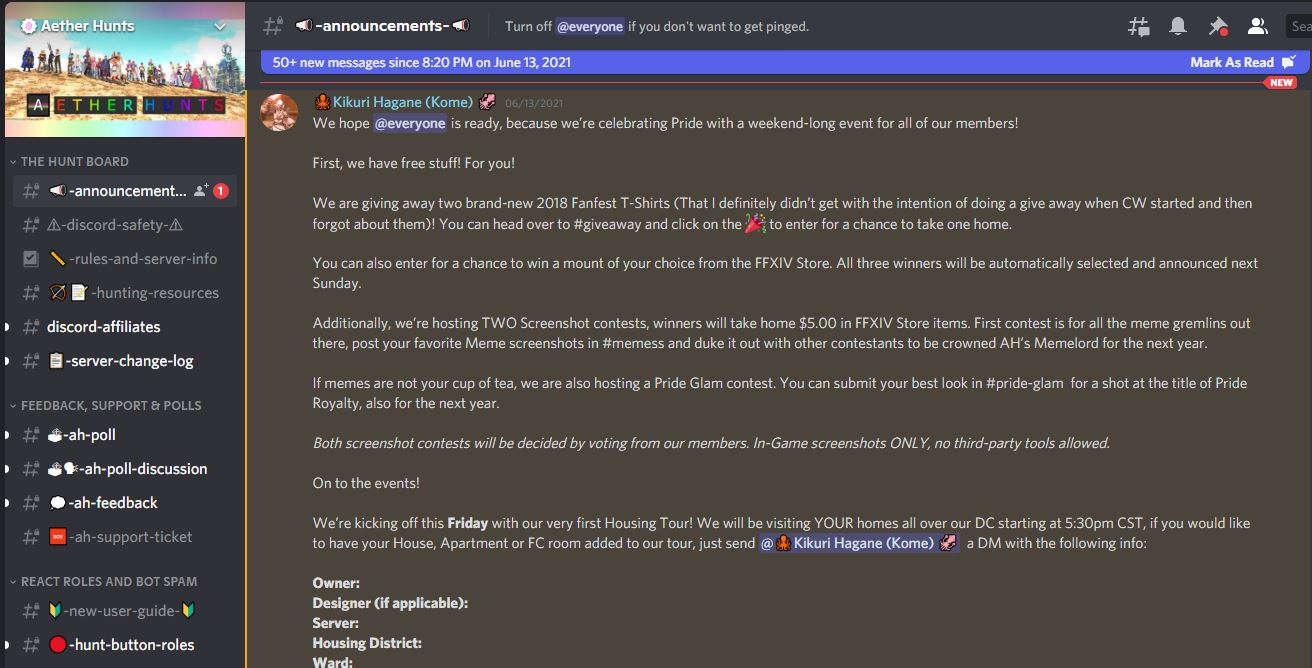Viewport: 1312px width, 668px height.
Task: Open notification settings bell icon
Action: 1178,27
